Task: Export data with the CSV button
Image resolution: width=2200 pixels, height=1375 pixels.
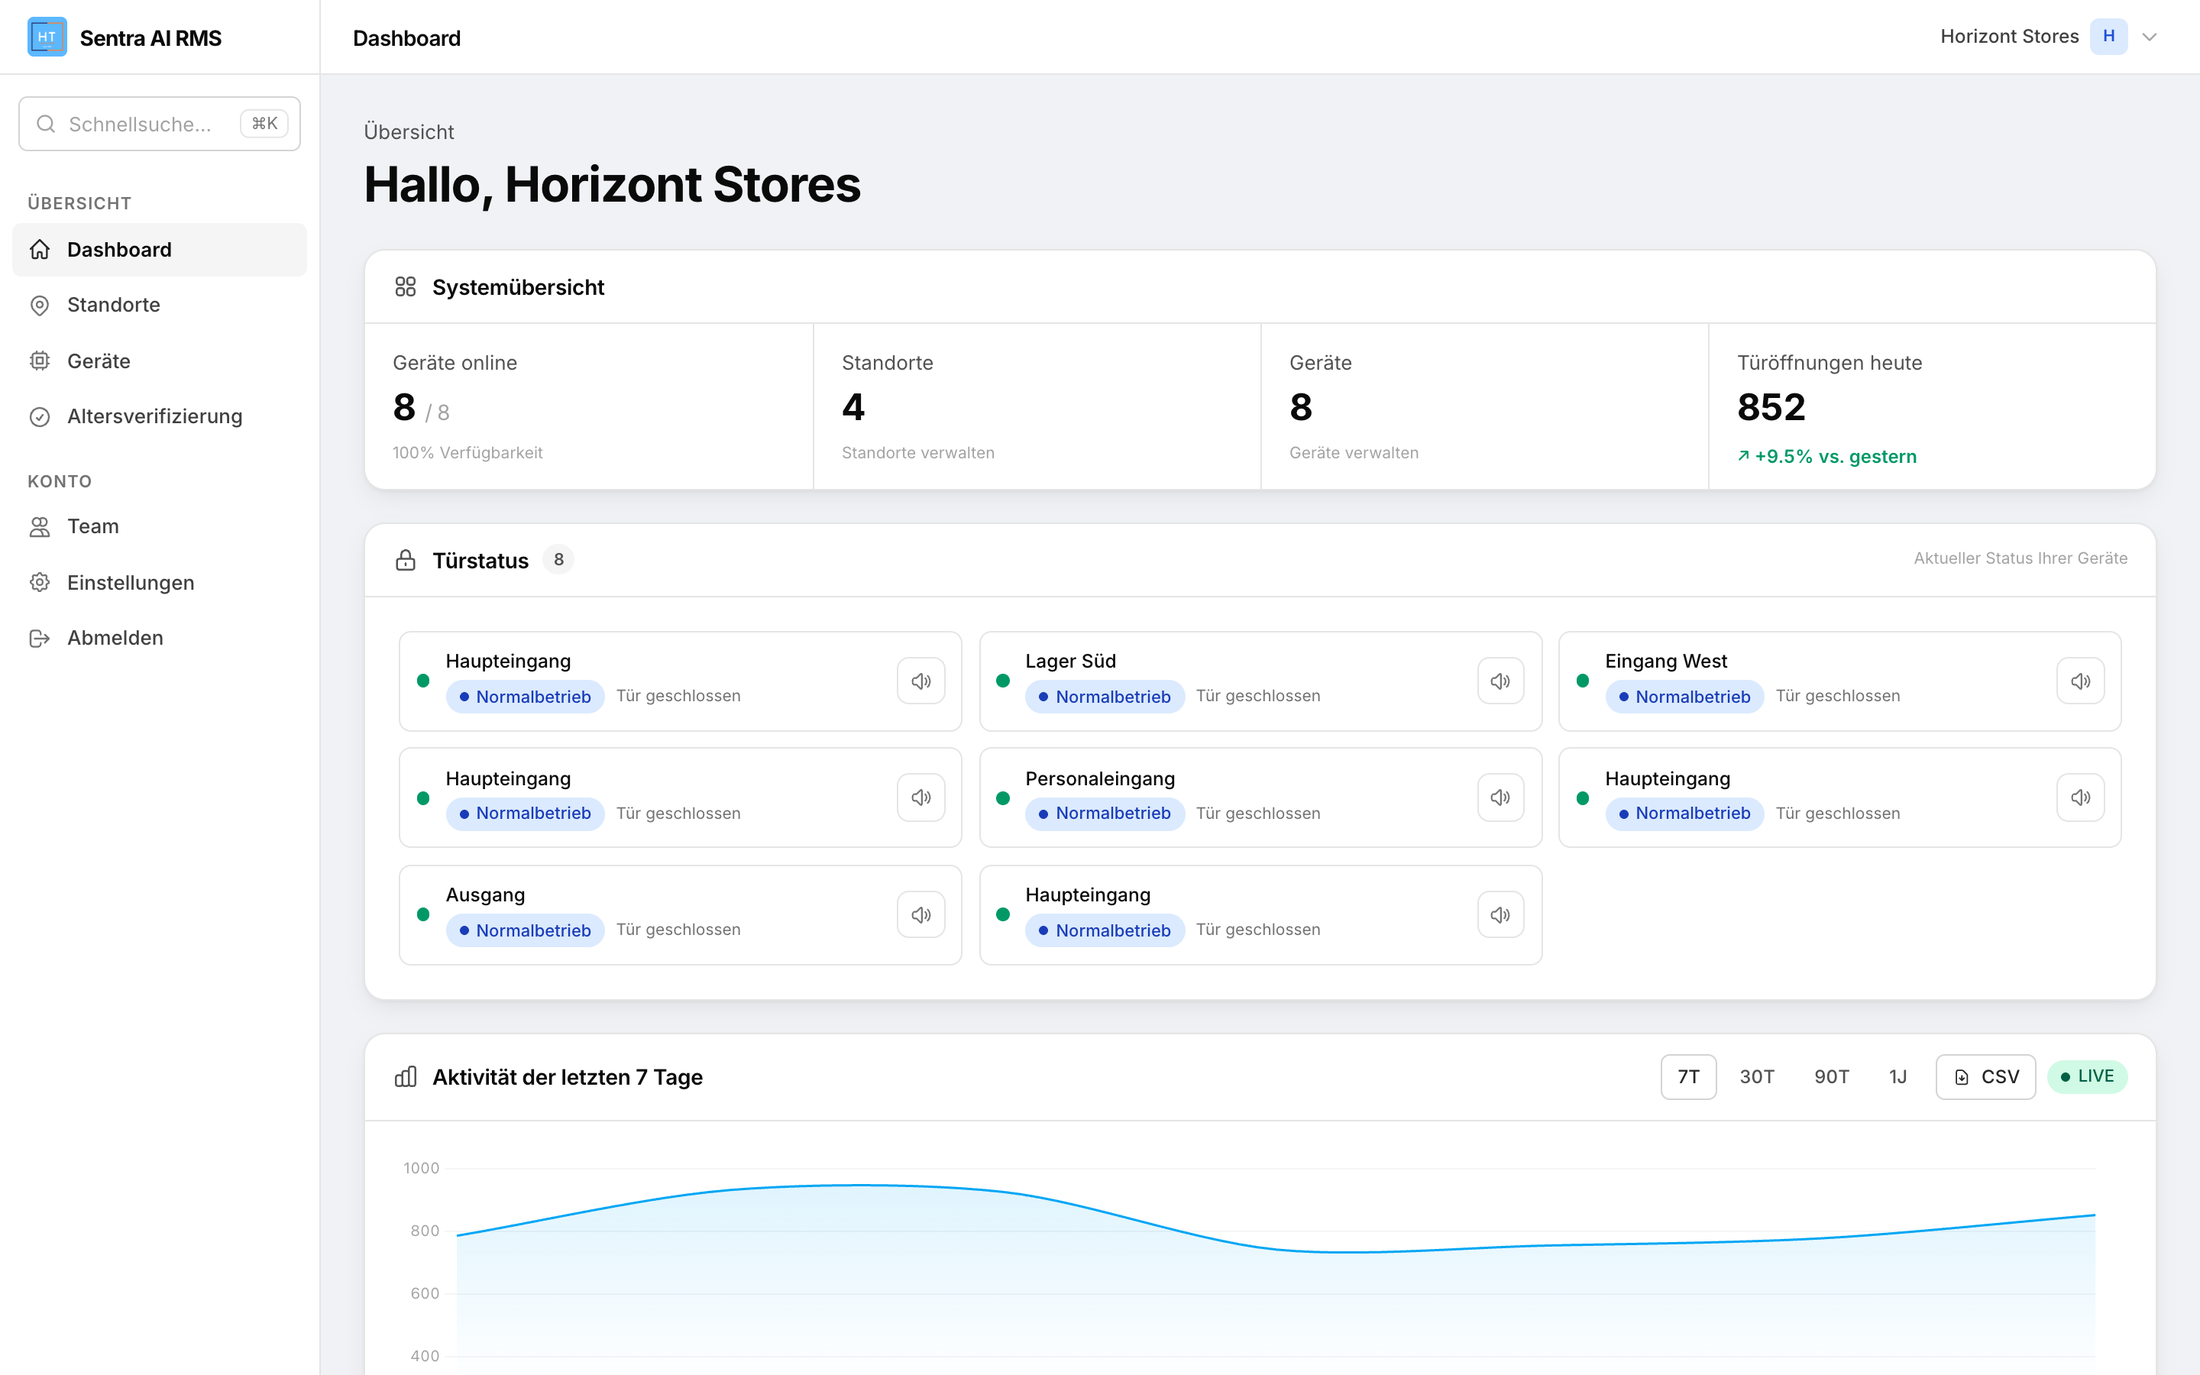Action: pyautogui.click(x=1985, y=1077)
